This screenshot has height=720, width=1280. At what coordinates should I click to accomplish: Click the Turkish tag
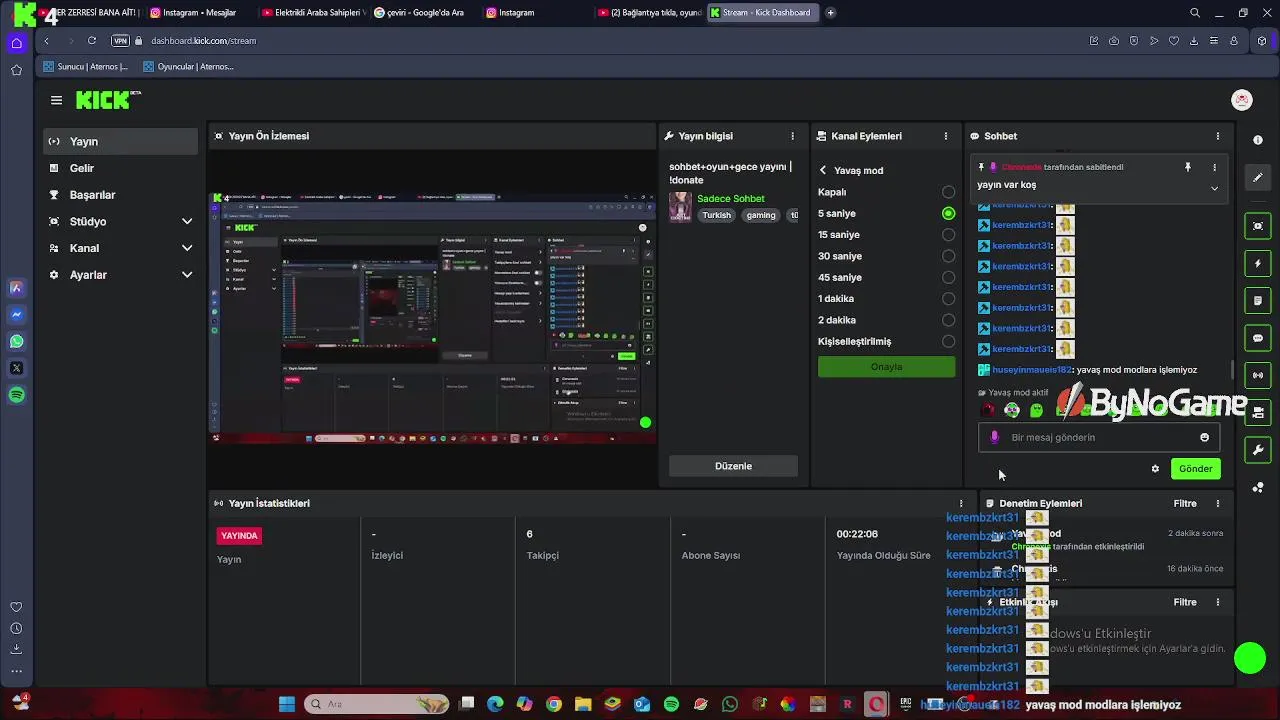click(x=716, y=215)
